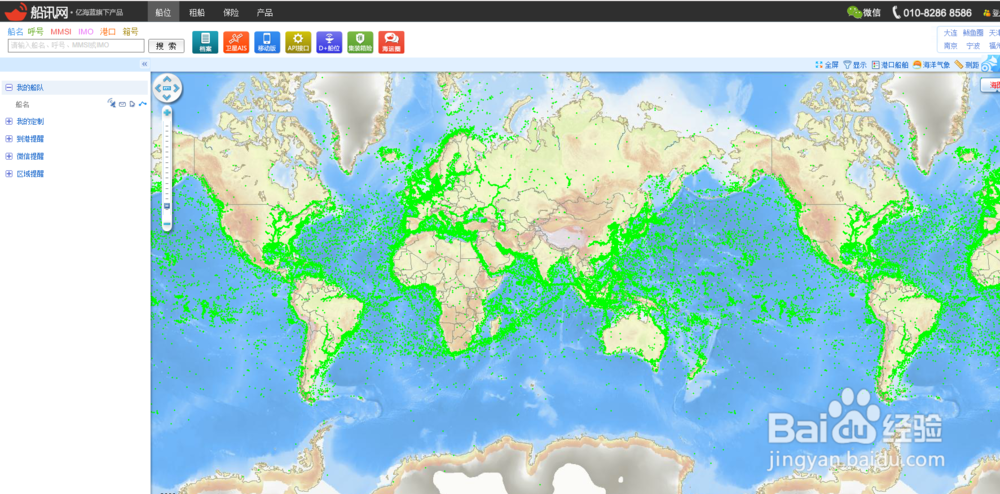Pan the map up with arrow

click(167, 80)
